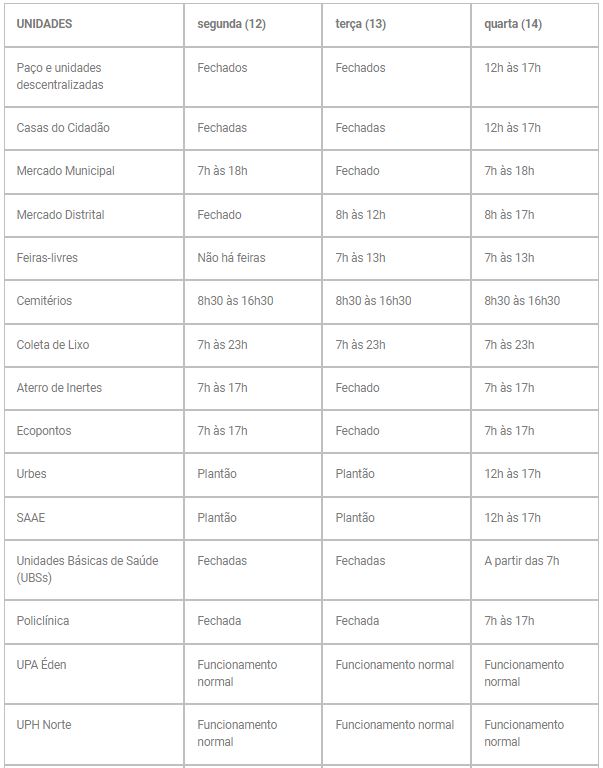
Task: Select the Unidades Básicas de Saúde cell
Action: [x=88, y=569]
